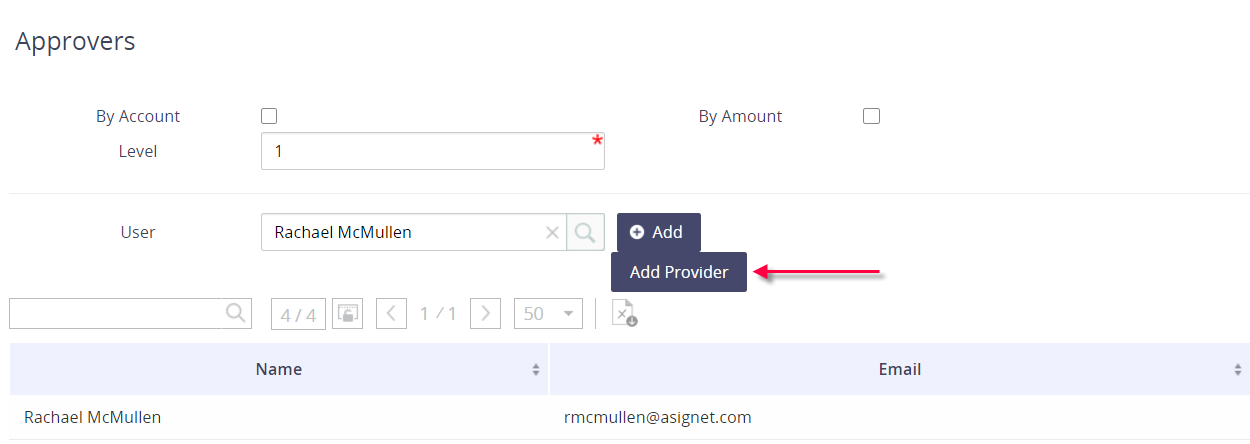Enable the By Account checkbox

(x=269, y=116)
